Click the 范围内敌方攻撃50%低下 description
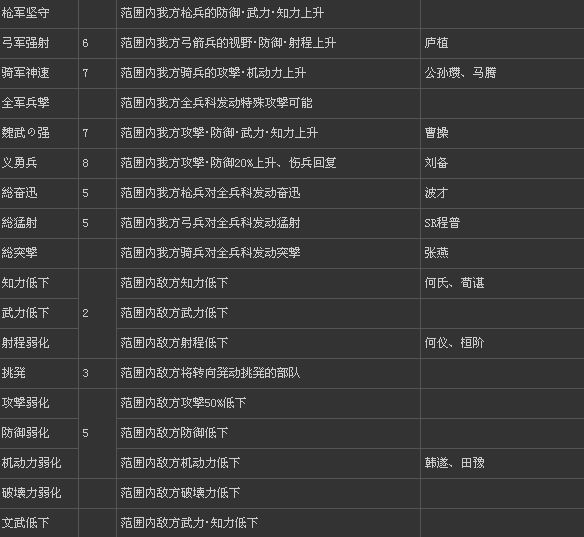This screenshot has height=537, width=584. [183, 403]
